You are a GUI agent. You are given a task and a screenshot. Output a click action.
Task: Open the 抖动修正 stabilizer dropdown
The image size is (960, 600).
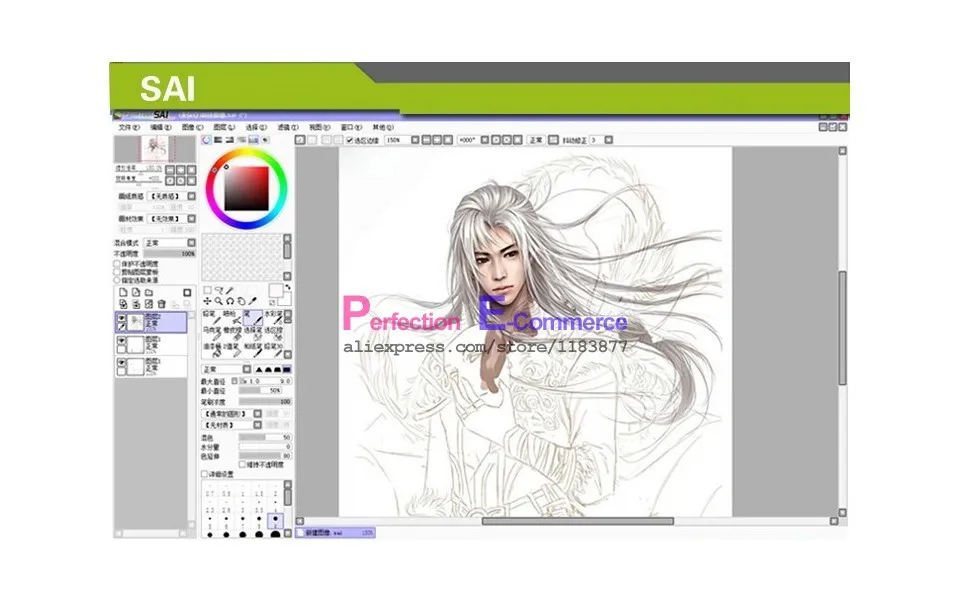(601, 140)
